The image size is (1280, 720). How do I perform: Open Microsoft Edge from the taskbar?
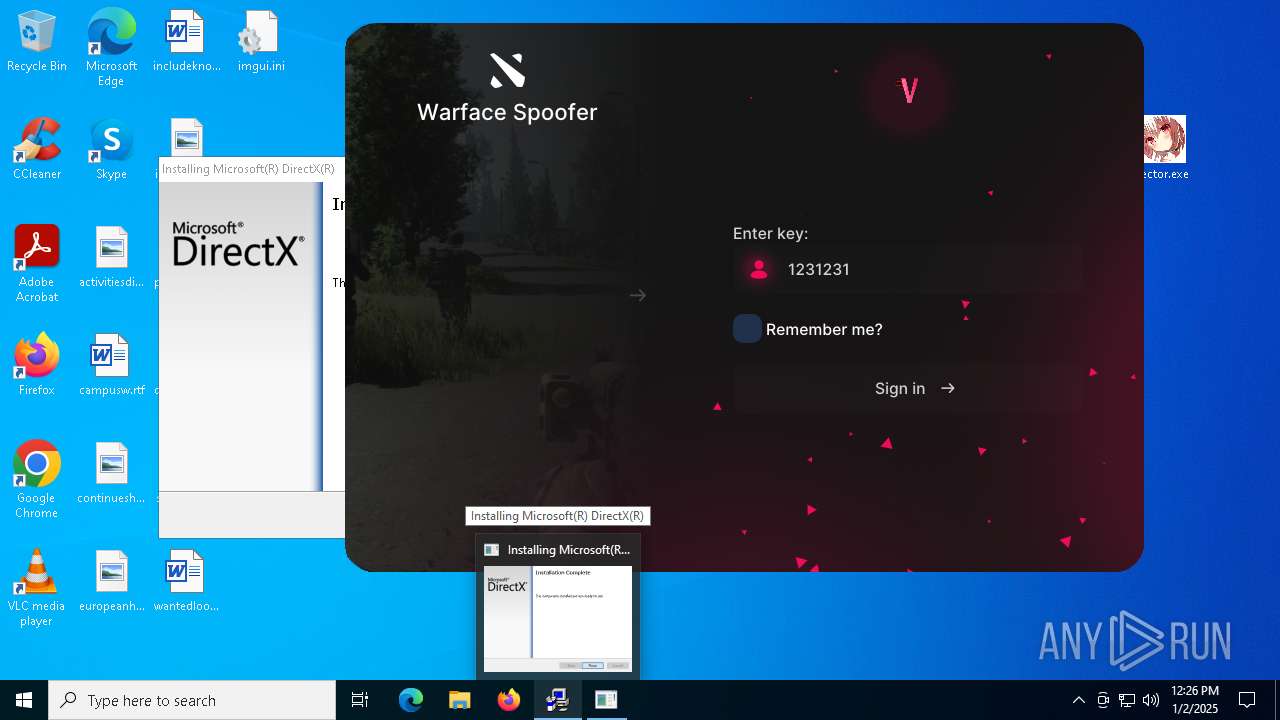pyautogui.click(x=411, y=700)
